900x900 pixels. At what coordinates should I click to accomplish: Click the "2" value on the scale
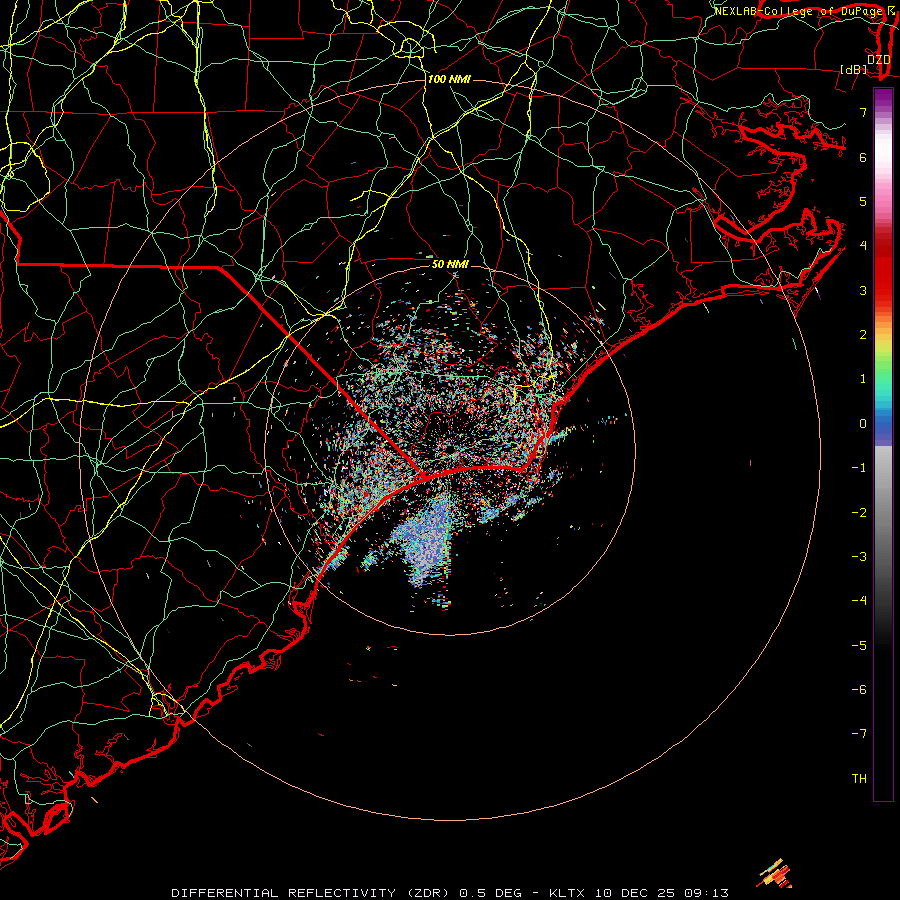[863, 335]
